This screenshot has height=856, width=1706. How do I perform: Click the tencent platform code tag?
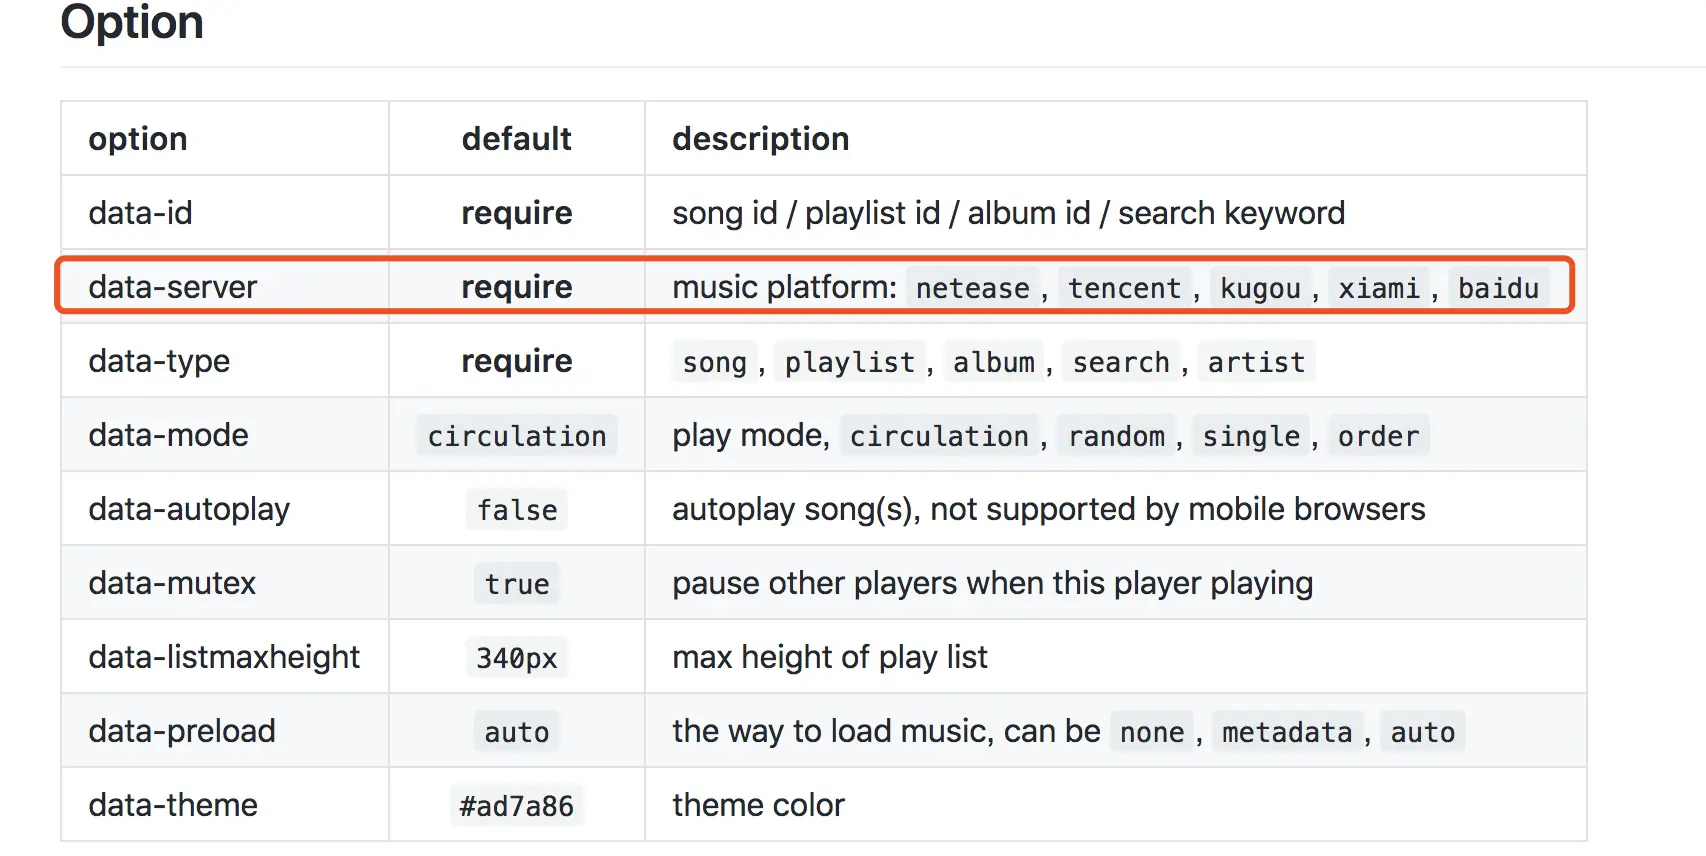click(x=1124, y=288)
